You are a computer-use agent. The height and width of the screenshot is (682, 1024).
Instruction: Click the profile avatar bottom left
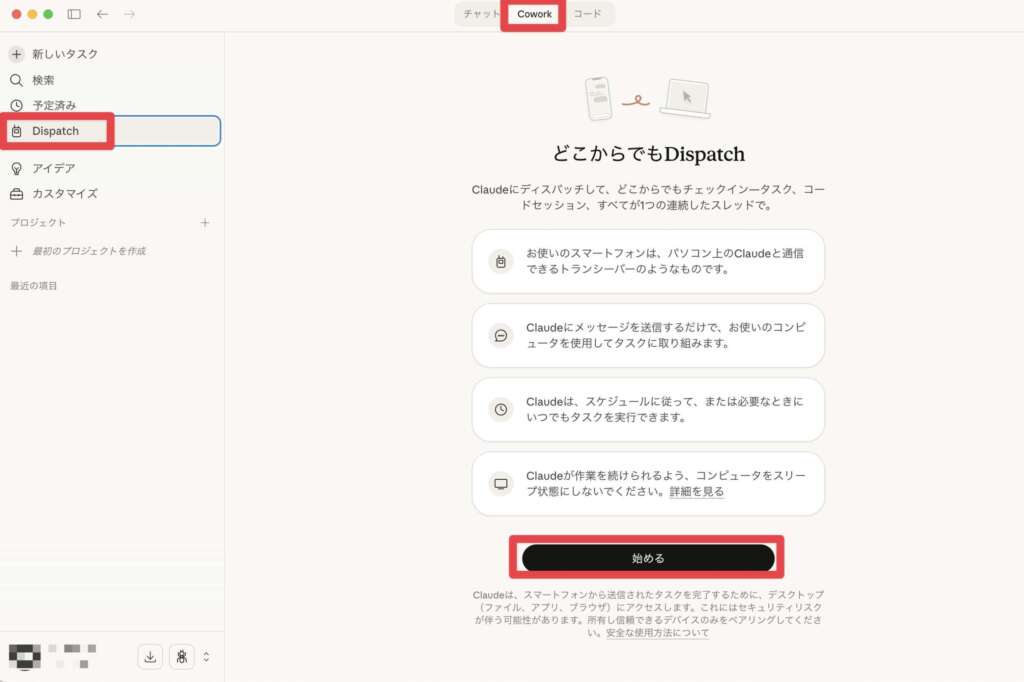point(24,657)
